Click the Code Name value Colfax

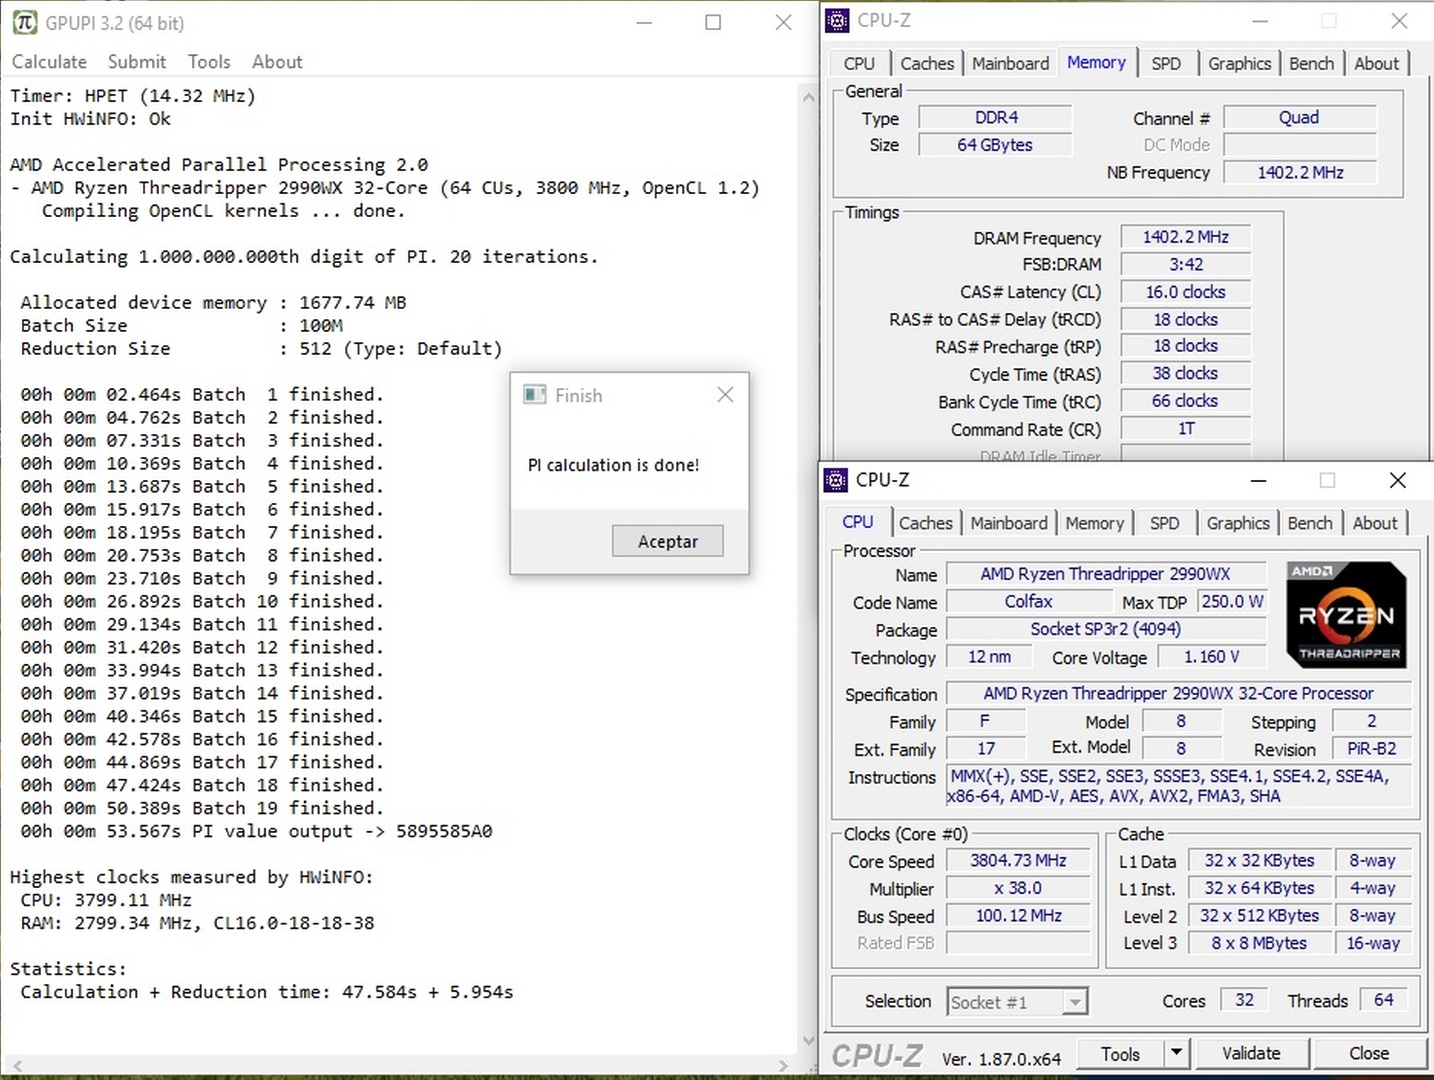(x=1028, y=602)
